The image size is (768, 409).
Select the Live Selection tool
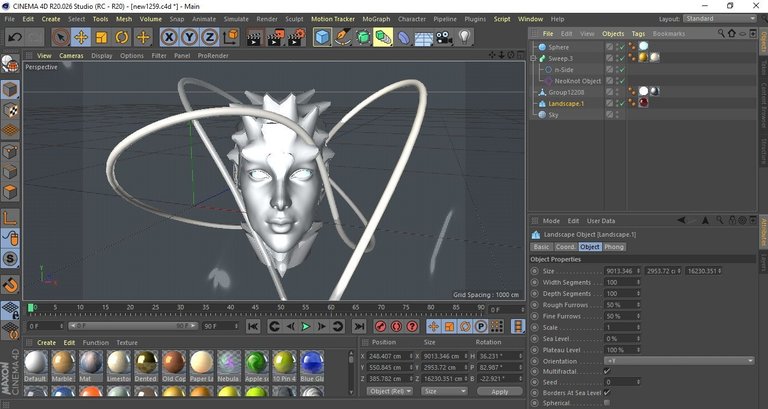61,37
